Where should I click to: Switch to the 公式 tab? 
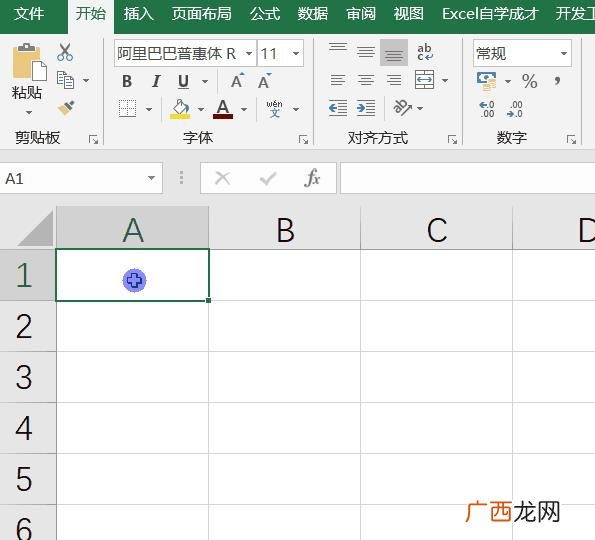[265, 14]
